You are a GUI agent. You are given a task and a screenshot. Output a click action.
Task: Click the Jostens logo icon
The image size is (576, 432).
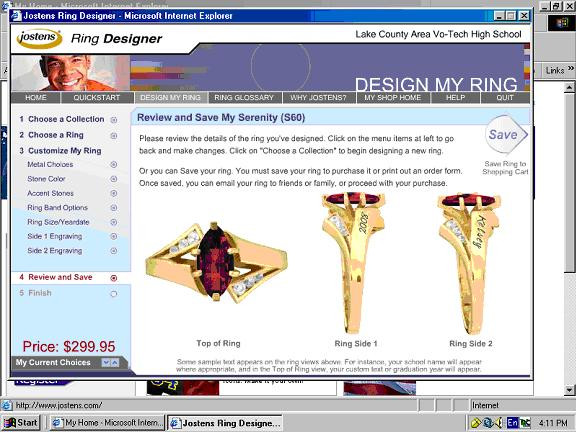tap(39, 38)
